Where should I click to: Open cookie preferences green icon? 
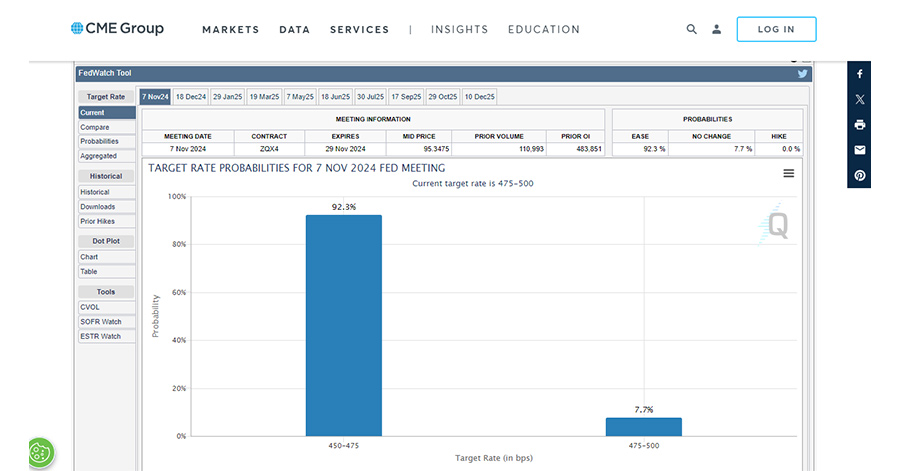(40, 453)
